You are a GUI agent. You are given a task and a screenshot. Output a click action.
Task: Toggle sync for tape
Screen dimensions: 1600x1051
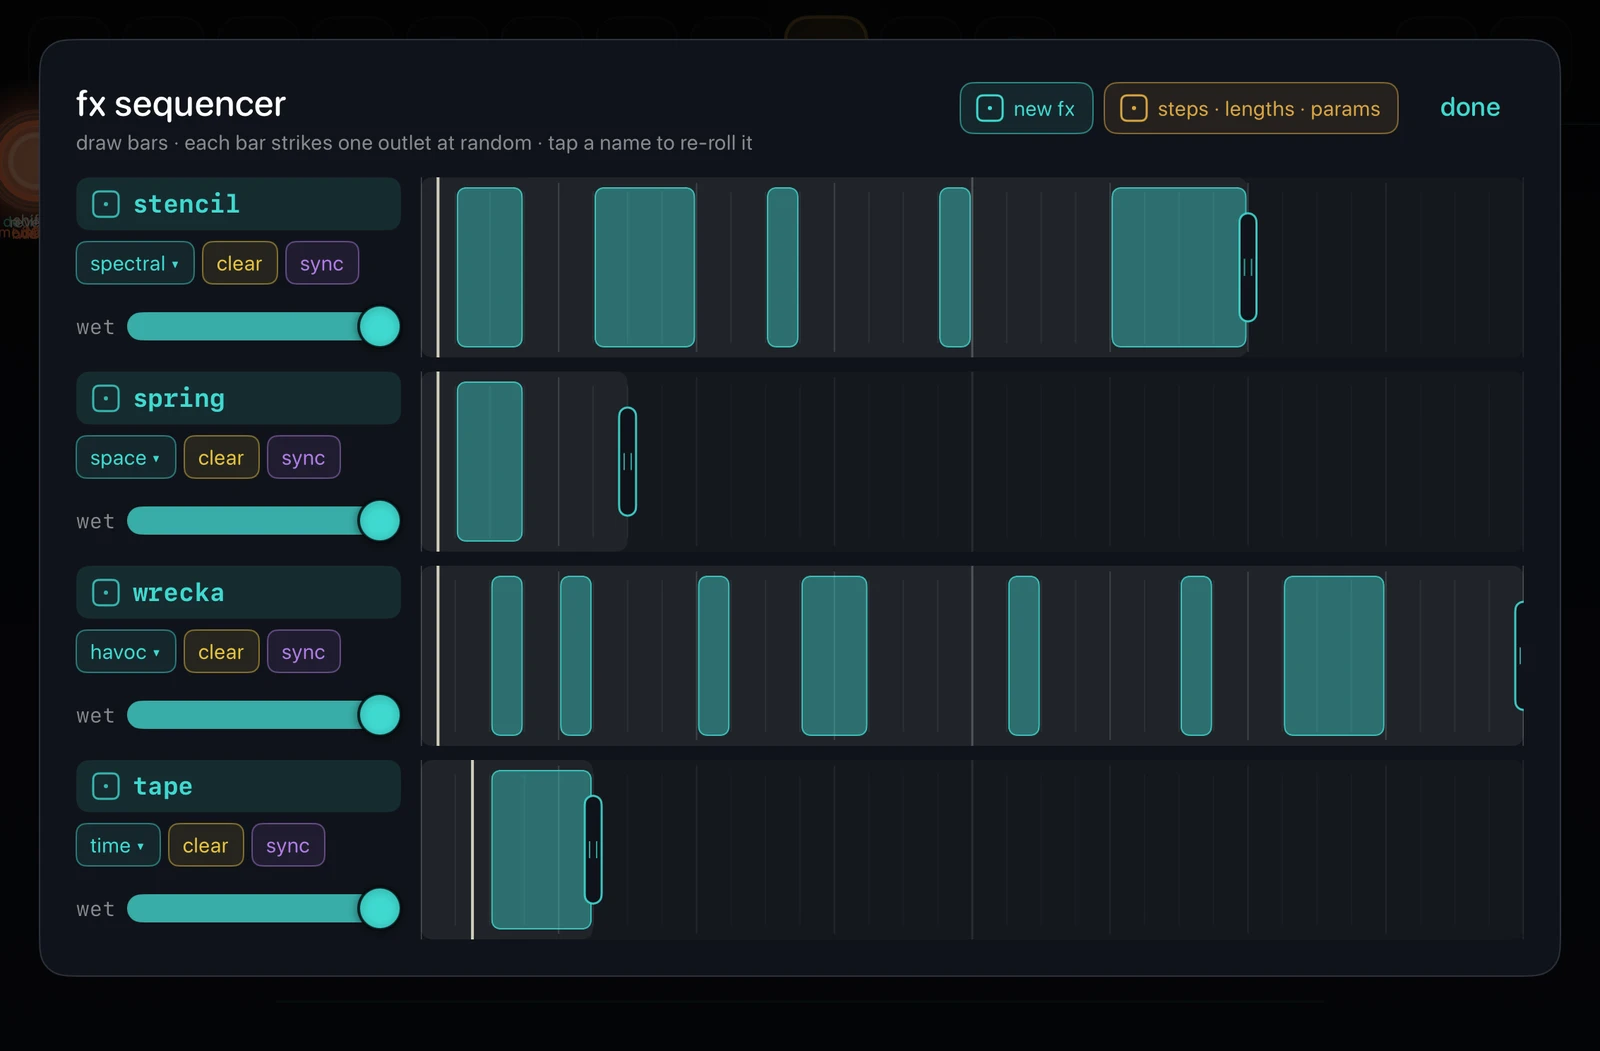pyautogui.click(x=288, y=845)
